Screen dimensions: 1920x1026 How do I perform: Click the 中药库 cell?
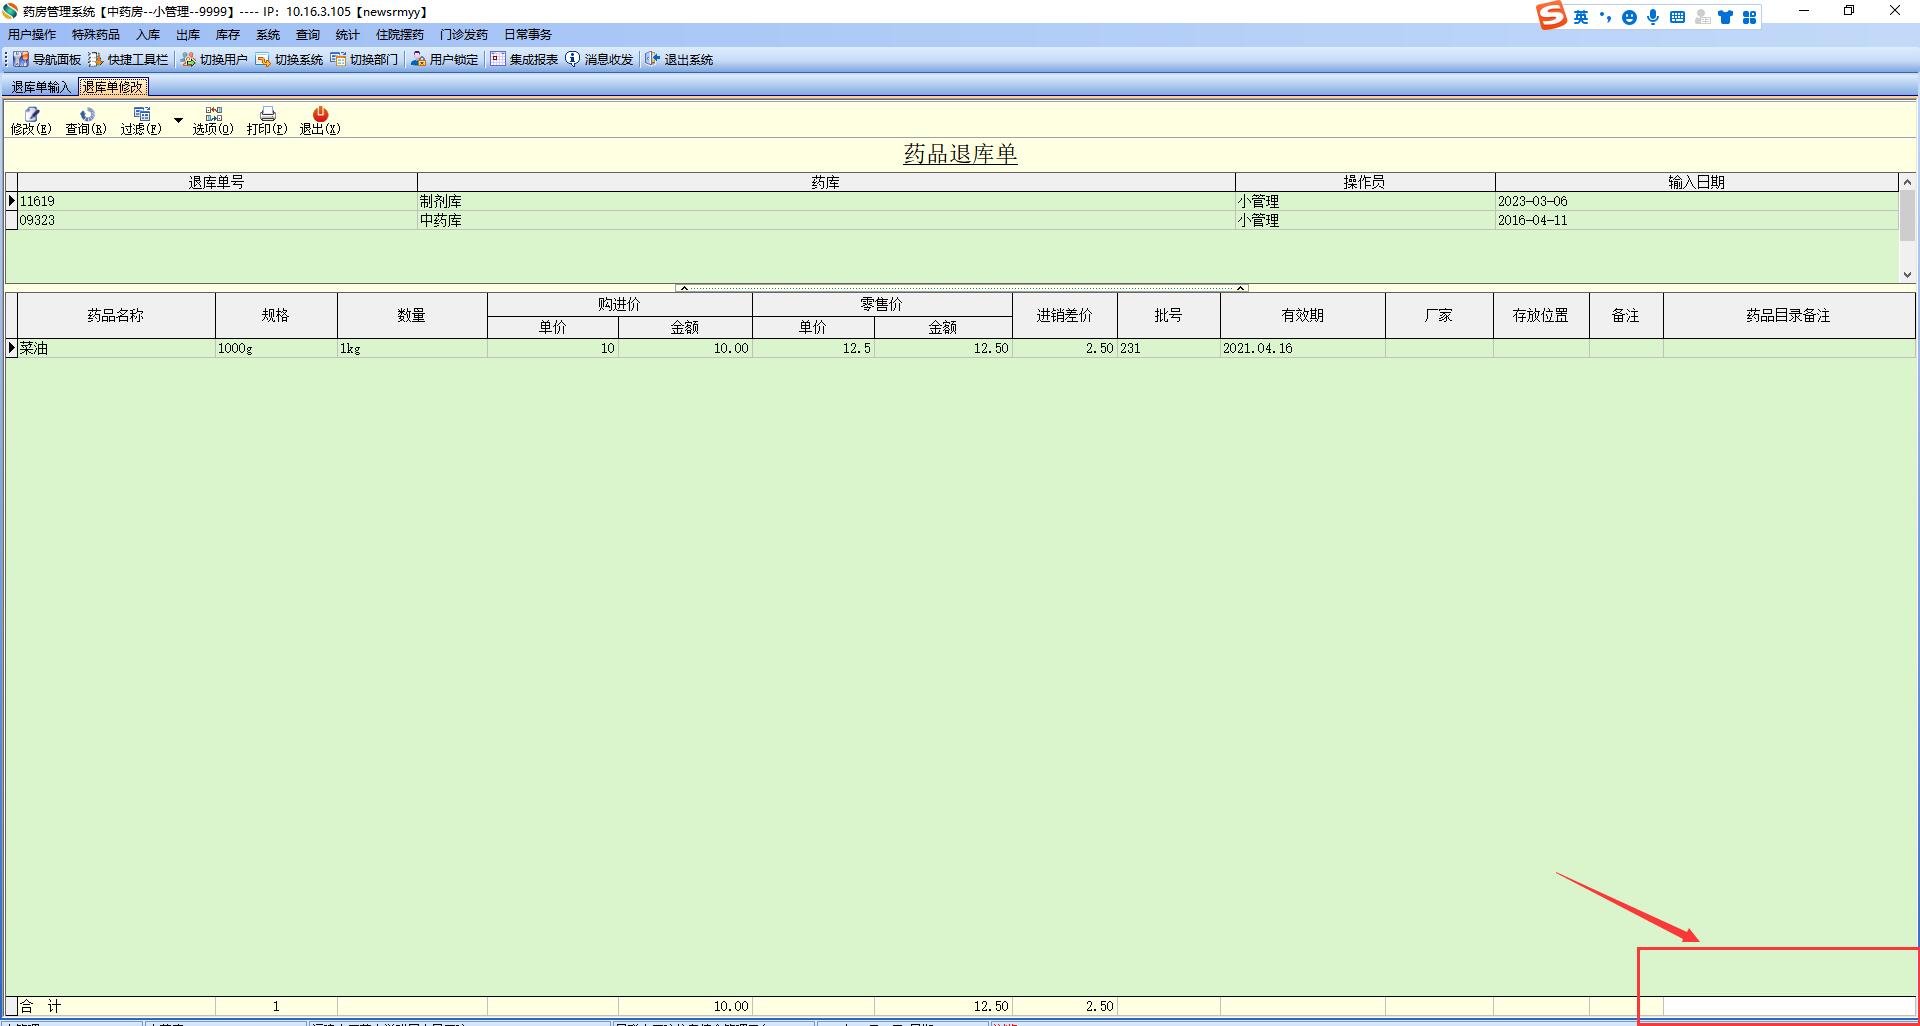(826, 220)
